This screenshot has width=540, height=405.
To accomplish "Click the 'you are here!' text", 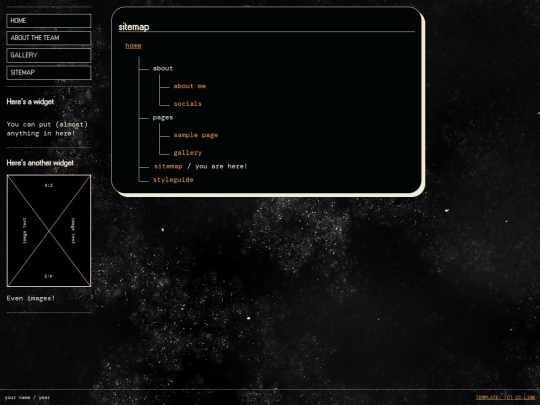I will coord(221,166).
